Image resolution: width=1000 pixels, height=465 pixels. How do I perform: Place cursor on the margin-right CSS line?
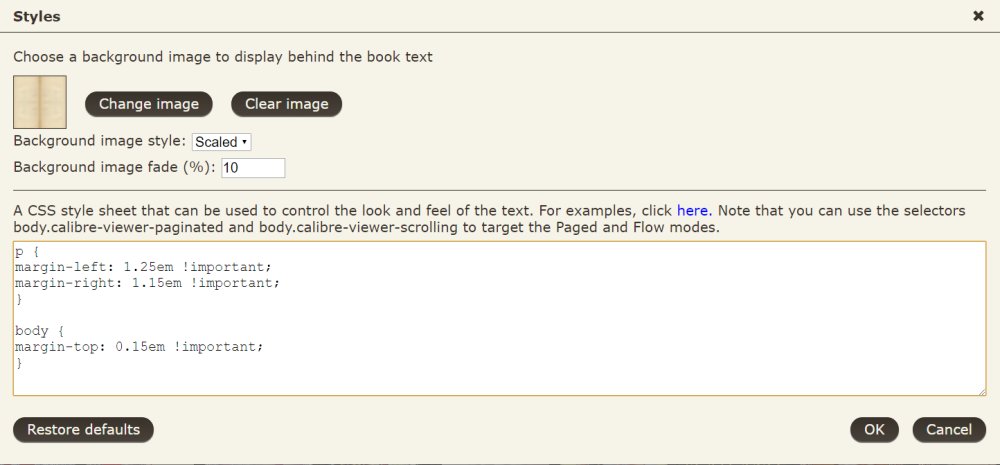coord(147,283)
